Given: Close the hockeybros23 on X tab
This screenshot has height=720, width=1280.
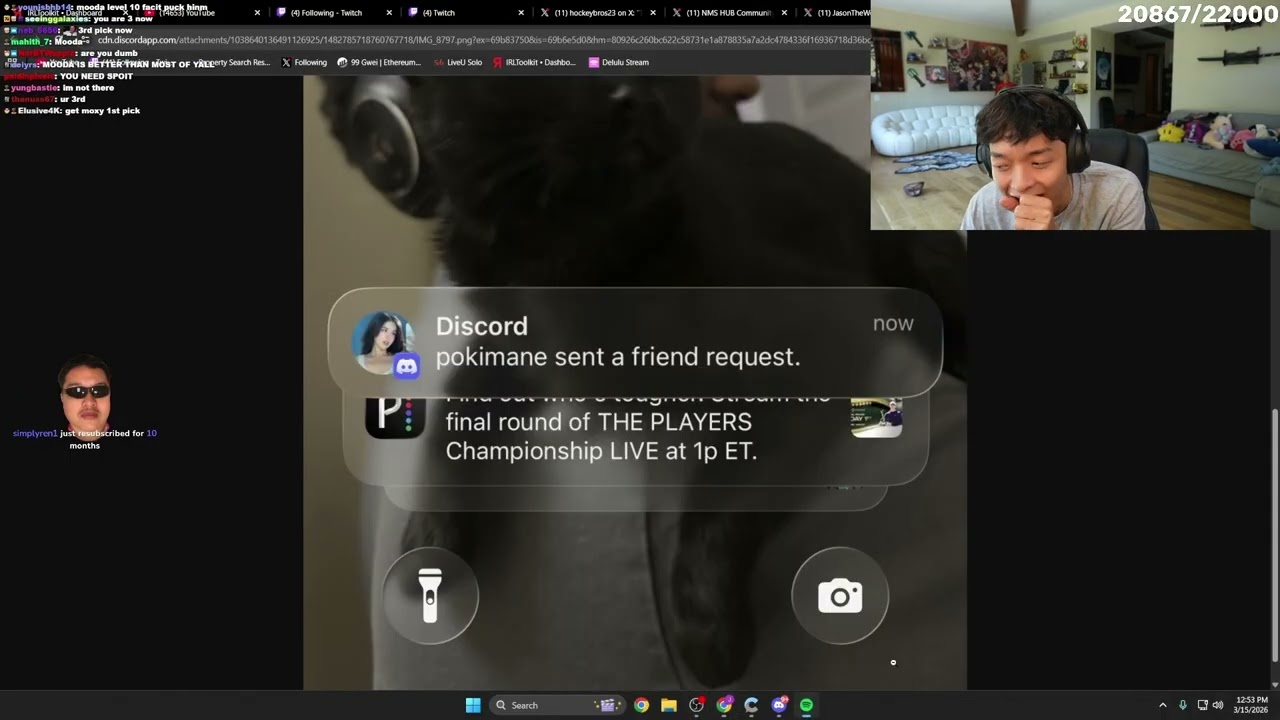Looking at the screenshot, I should (x=653, y=13).
